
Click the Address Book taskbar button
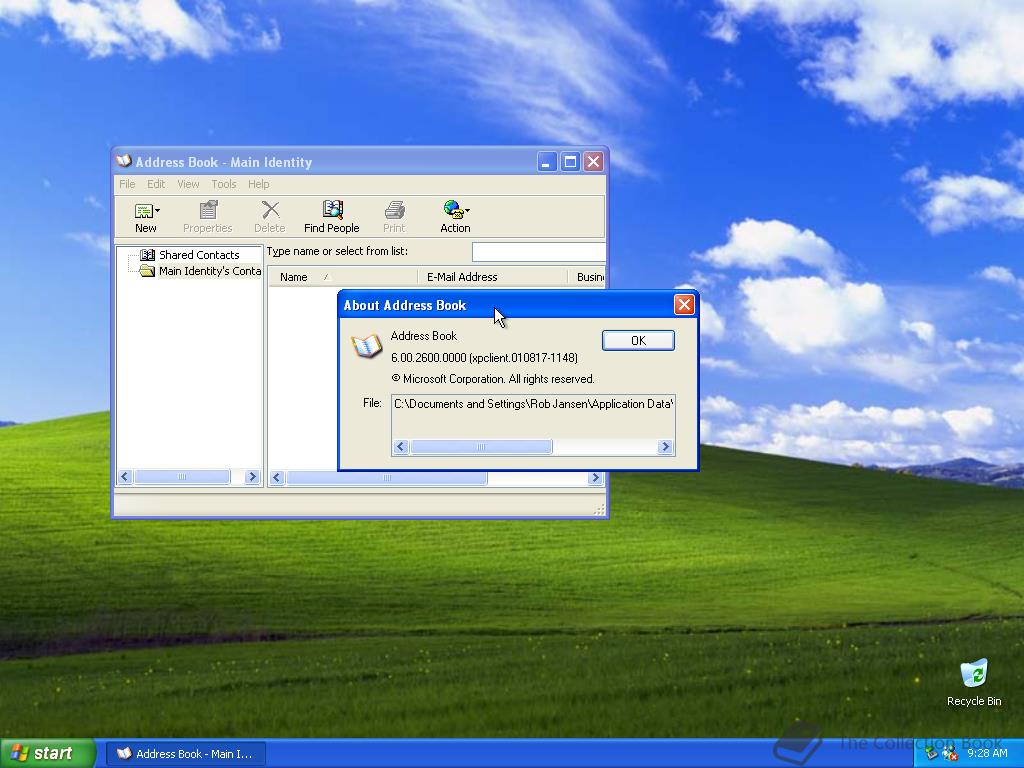pos(186,754)
